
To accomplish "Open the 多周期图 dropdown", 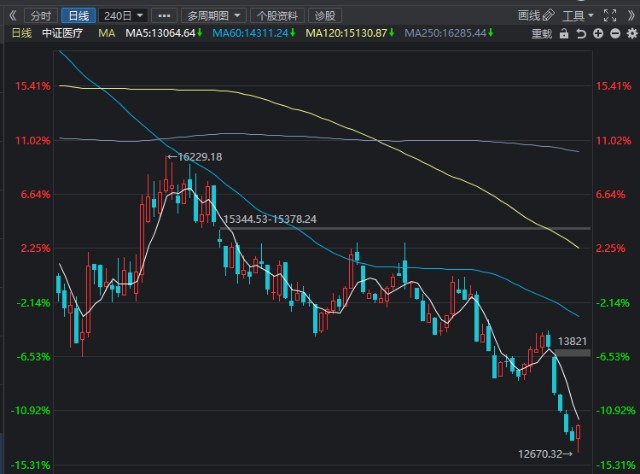I will (214, 16).
